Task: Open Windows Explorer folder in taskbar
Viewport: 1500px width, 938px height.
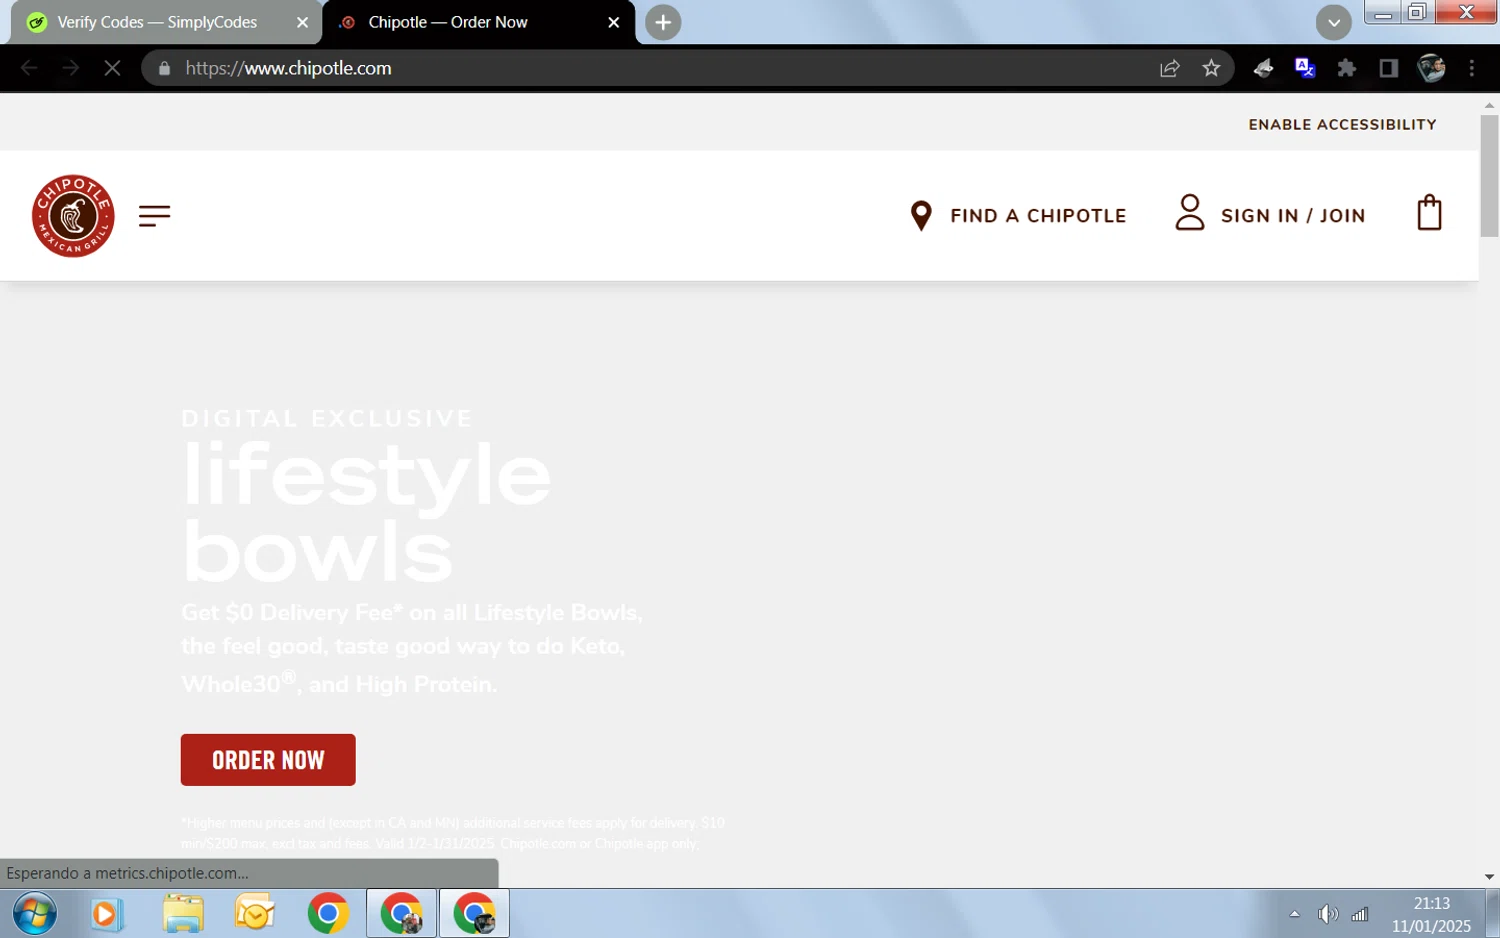Action: [183, 914]
